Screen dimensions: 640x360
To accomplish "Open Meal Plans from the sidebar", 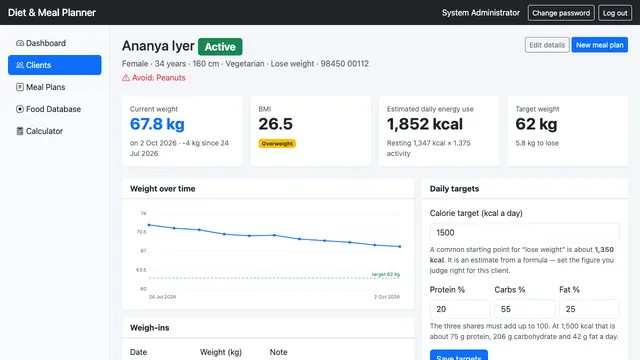I will (x=55, y=87).
